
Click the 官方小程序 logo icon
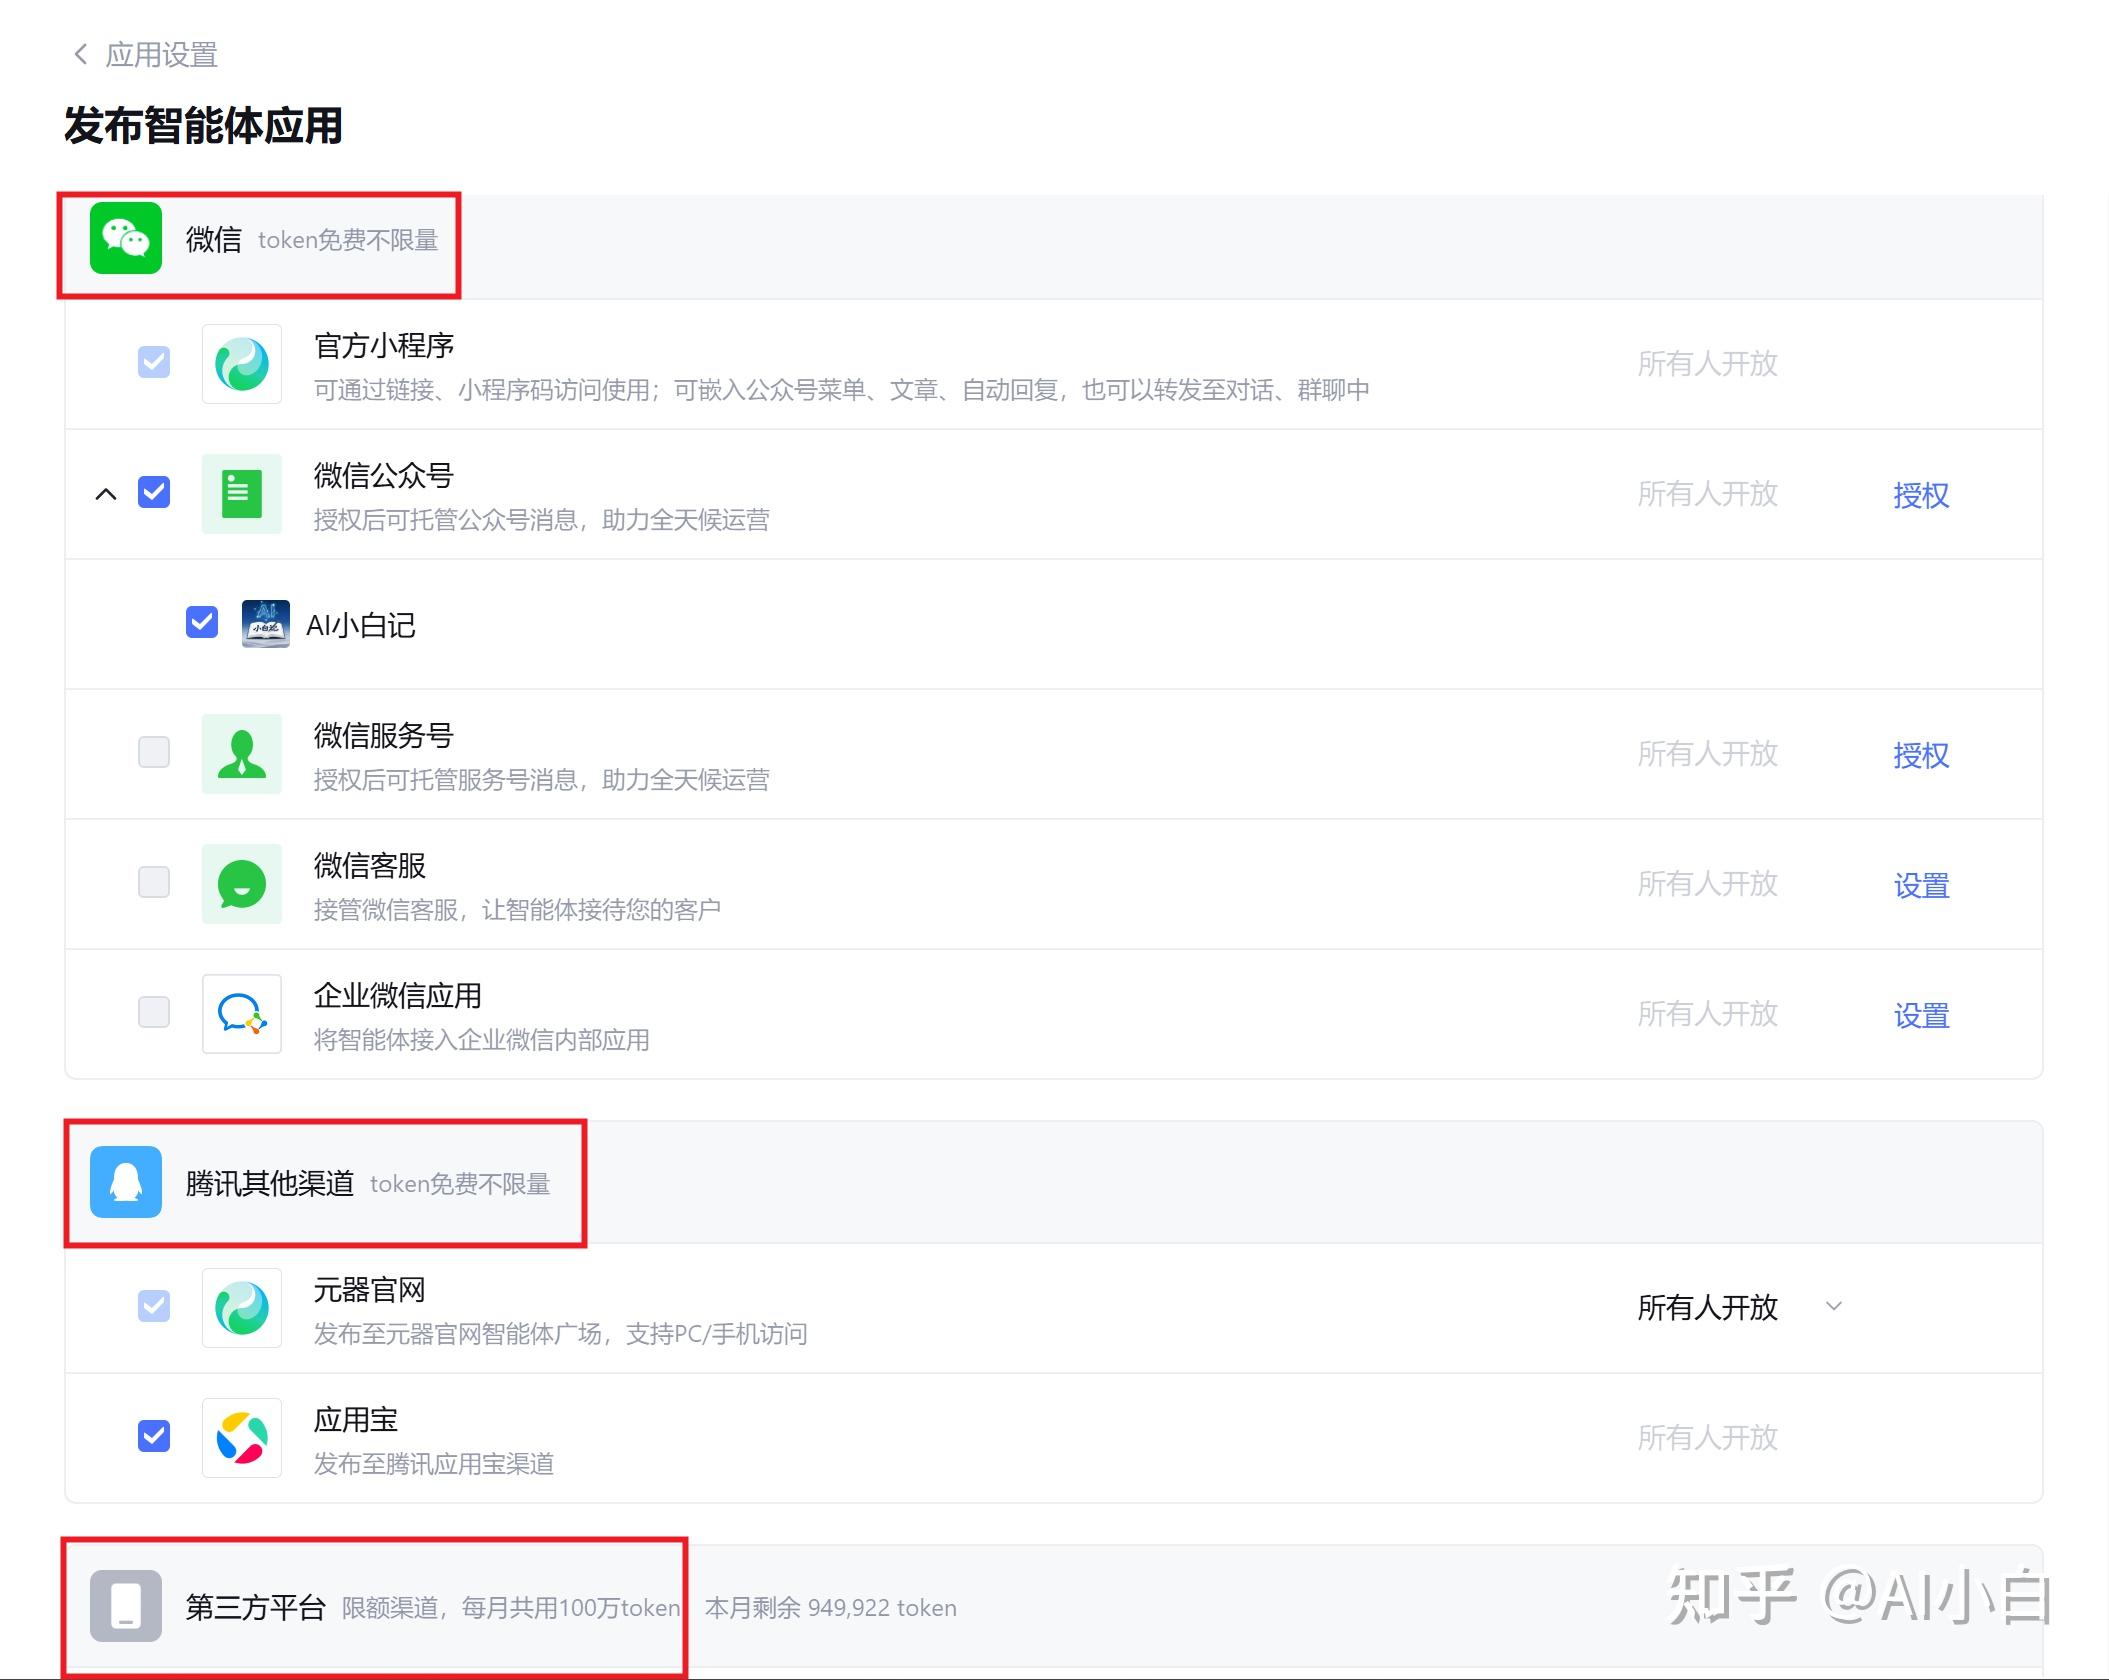pyautogui.click(x=242, y=364)
